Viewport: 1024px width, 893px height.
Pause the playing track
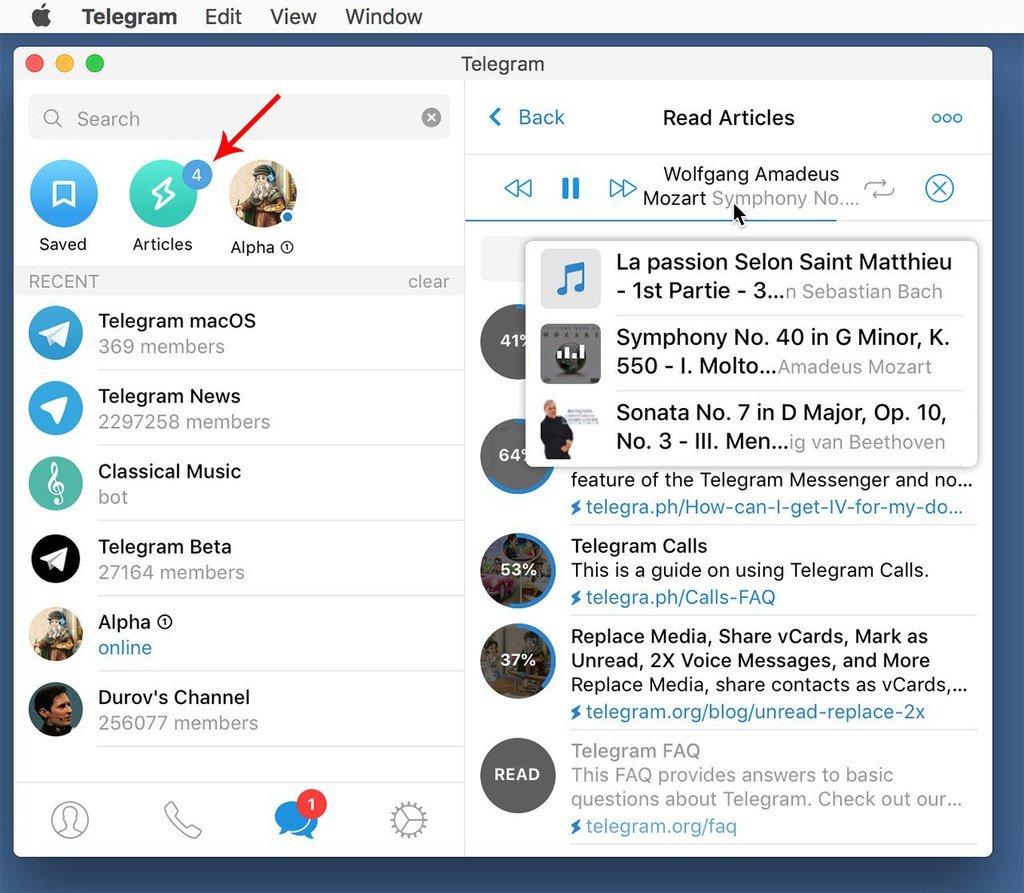[571, 188]
